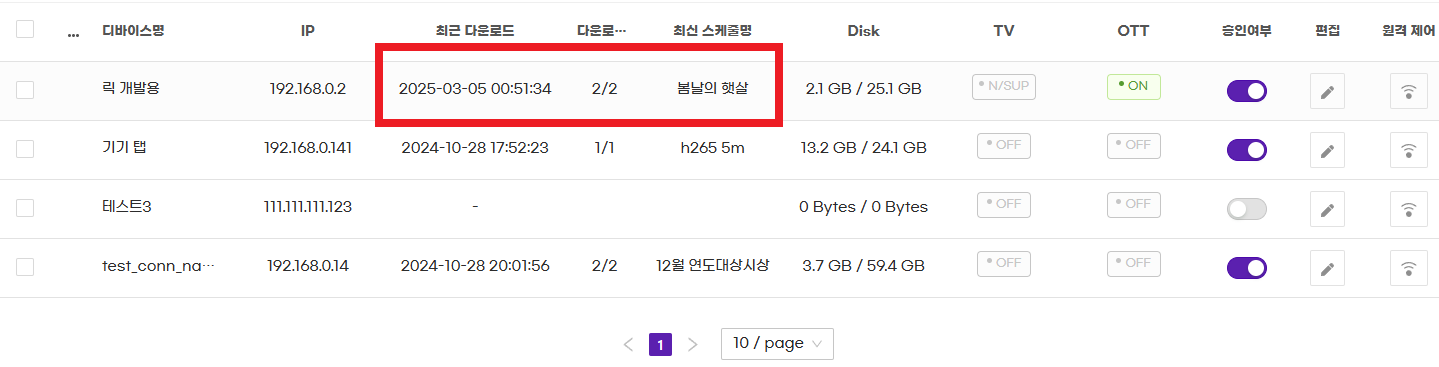
Task: Go to next page with right chevron
Action: point(693,345)
